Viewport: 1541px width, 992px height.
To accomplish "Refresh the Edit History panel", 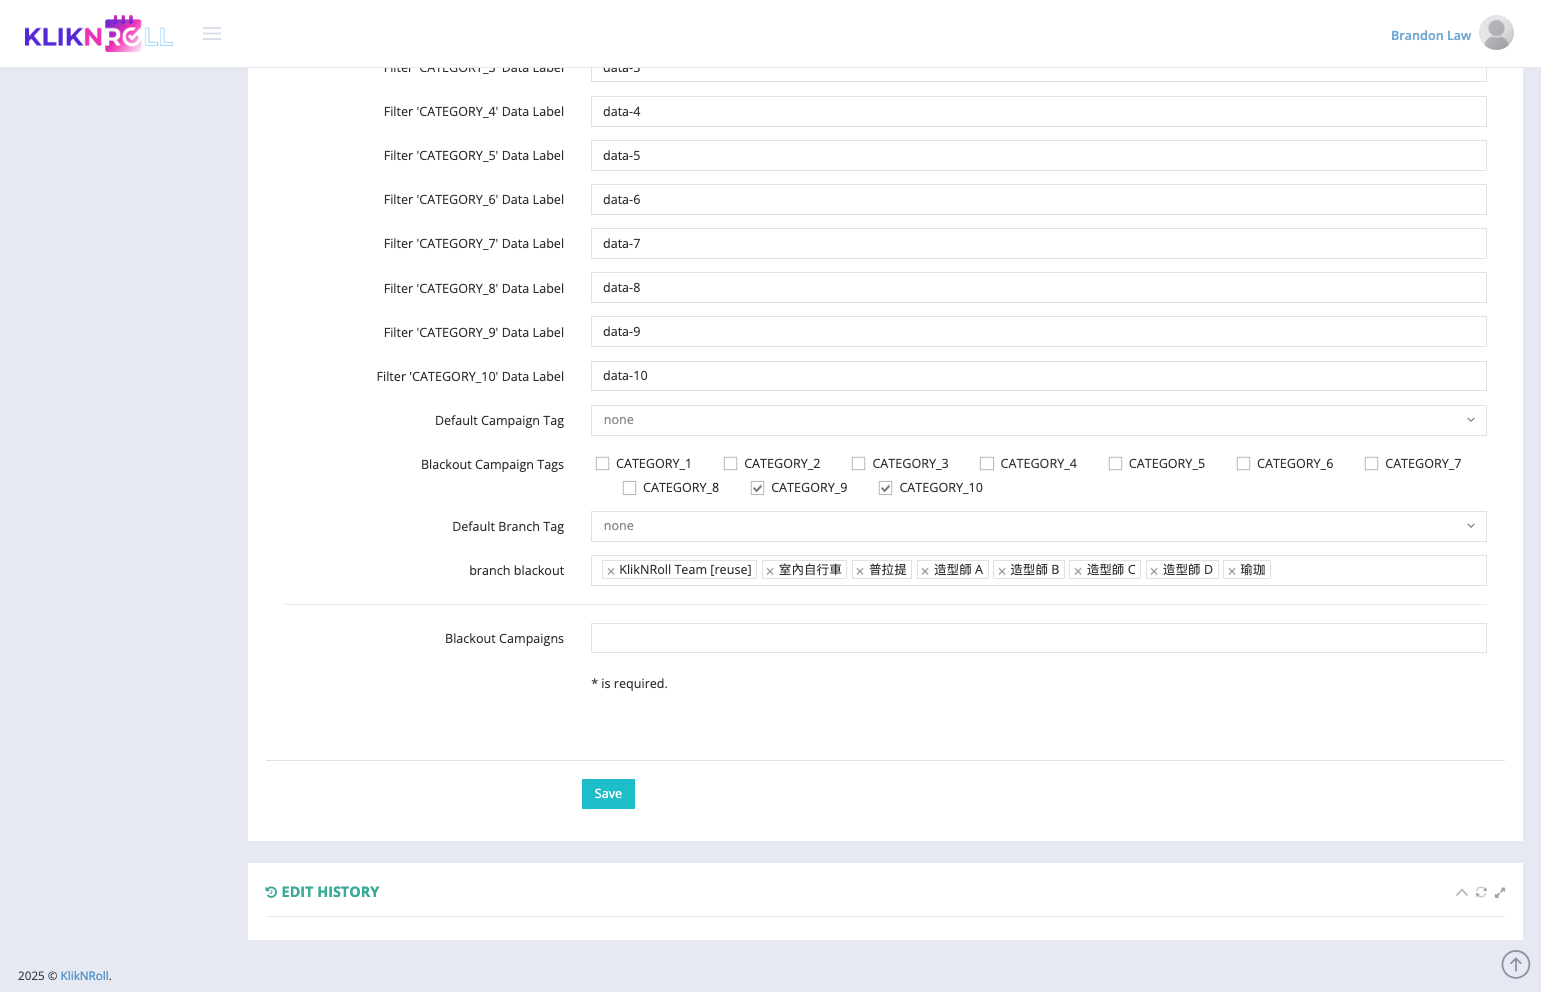I will coord(1481,892).
